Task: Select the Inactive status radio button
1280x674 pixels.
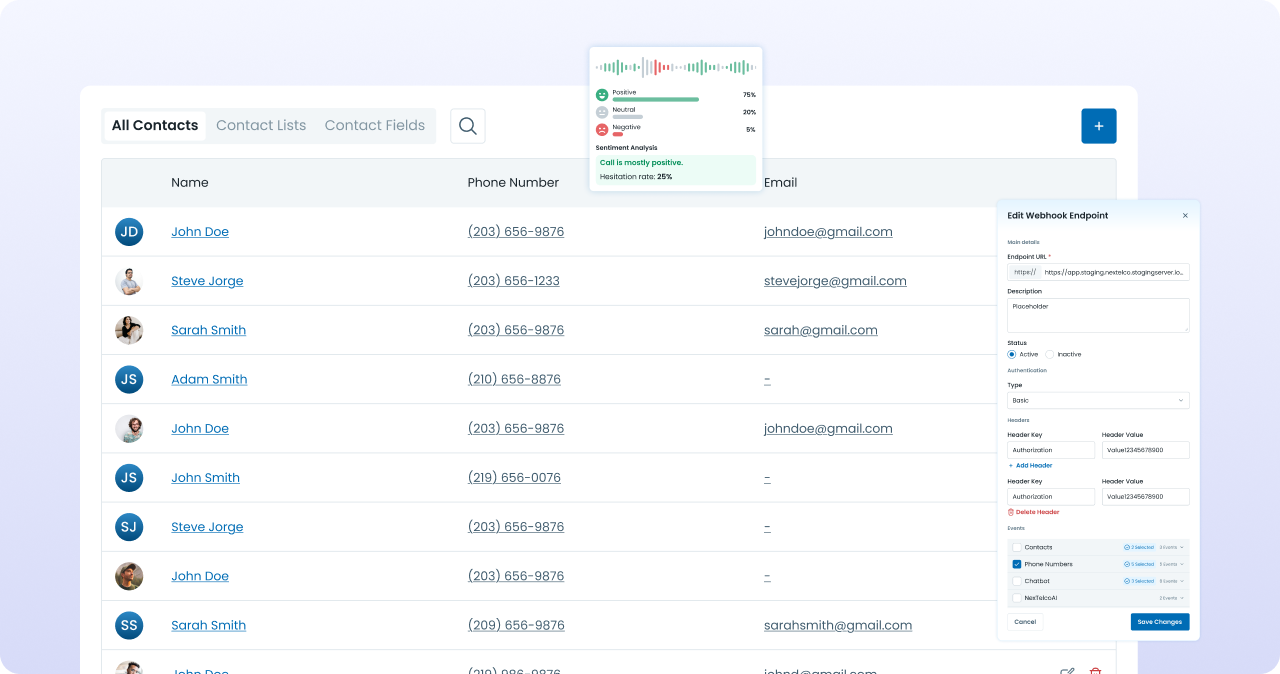Action: pos(1050,354)
